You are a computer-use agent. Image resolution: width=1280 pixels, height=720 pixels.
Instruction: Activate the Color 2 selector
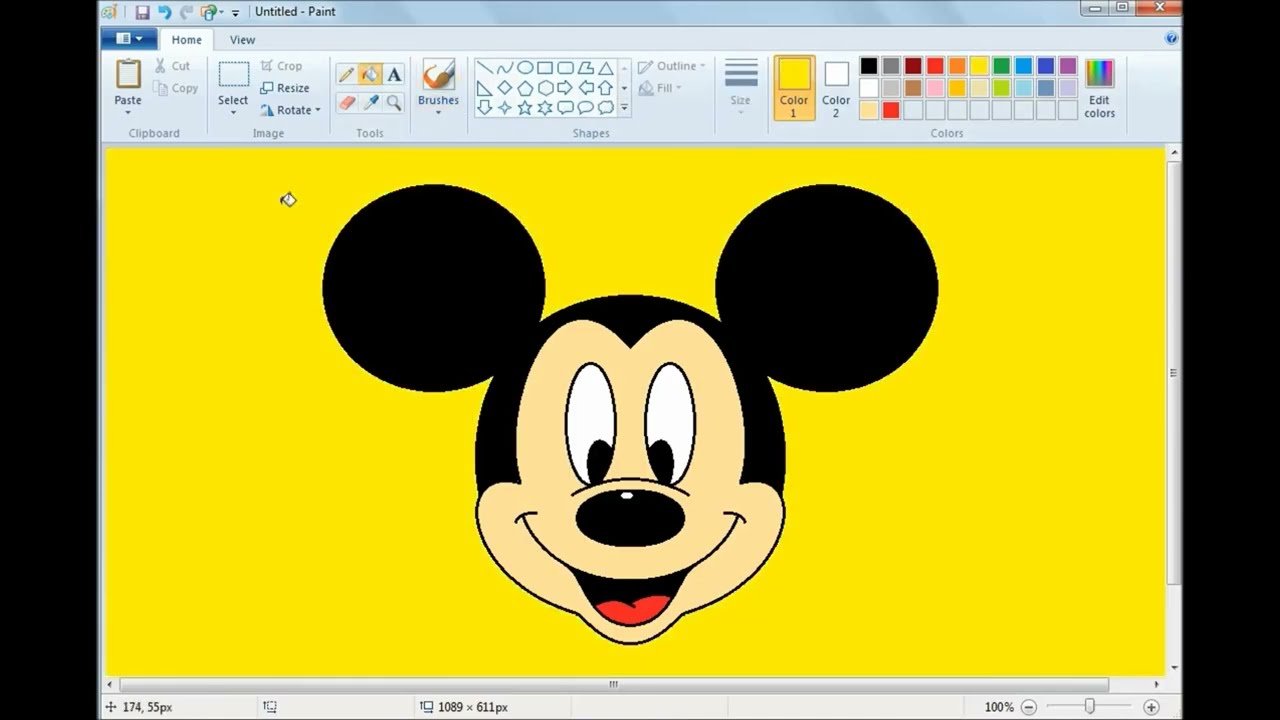[x=836, y=88]
